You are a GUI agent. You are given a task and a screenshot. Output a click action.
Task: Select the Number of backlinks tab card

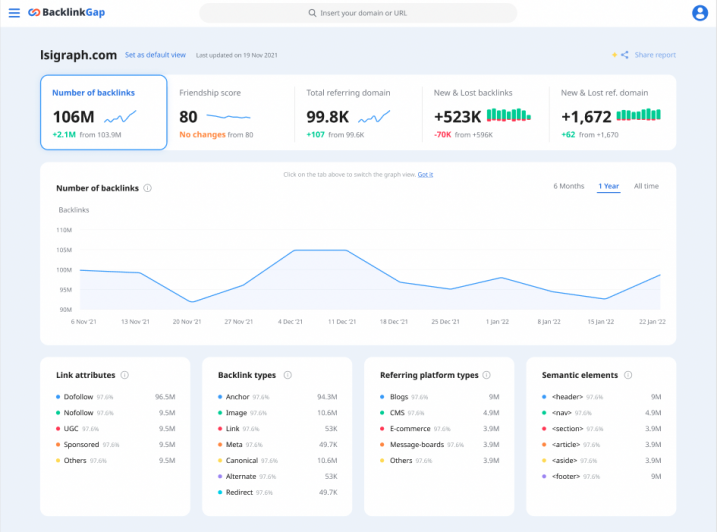(x=104, y=113)
